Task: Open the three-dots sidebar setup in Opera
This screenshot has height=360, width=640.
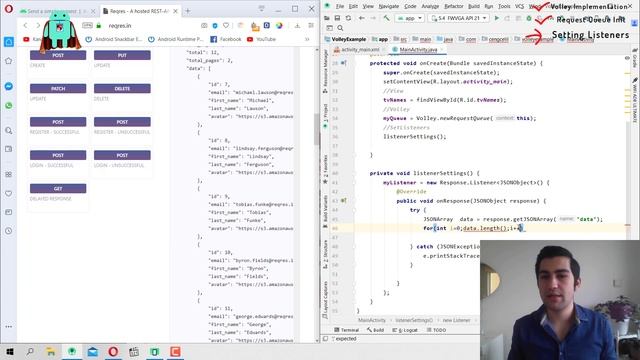Action: pyautogui.click(x=9, y=327)
